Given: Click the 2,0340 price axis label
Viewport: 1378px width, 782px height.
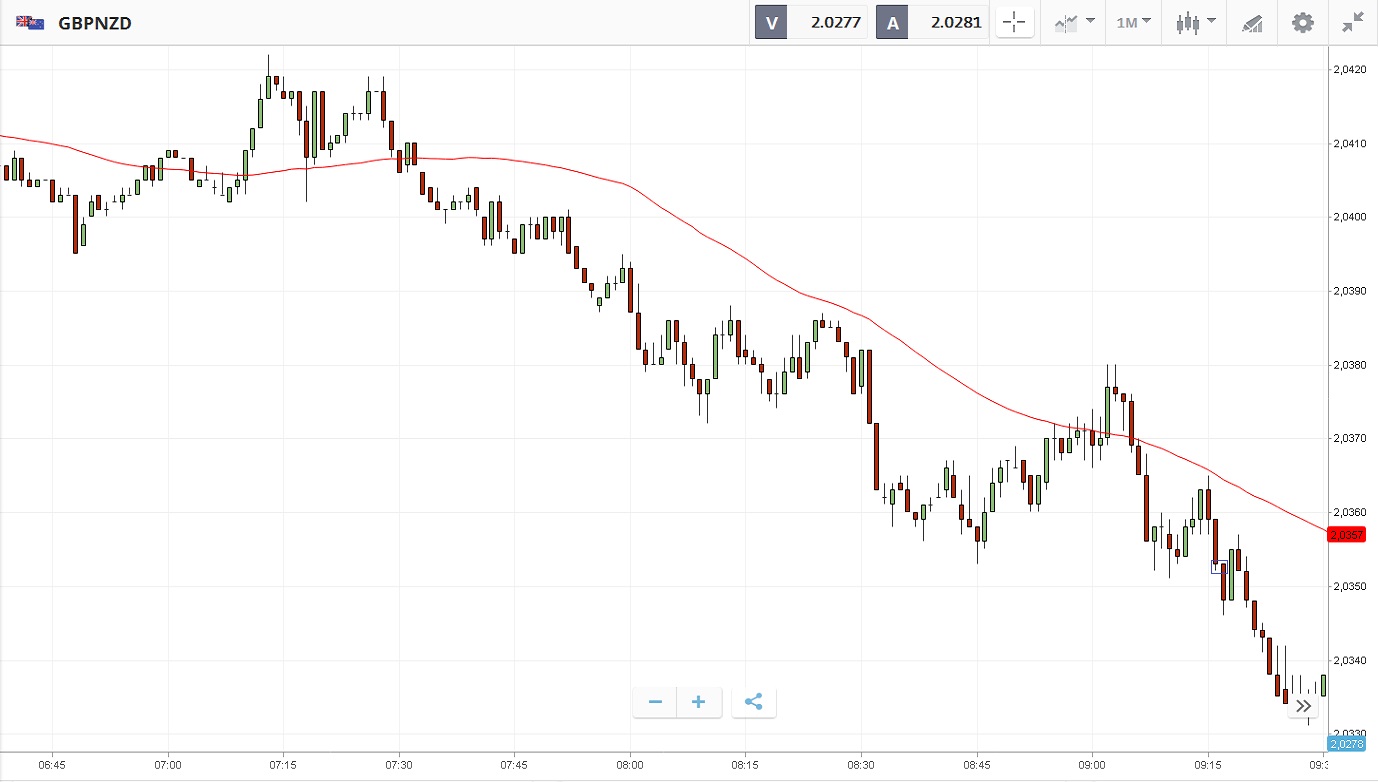Looking at the screenshot, I should point(1349,660).
